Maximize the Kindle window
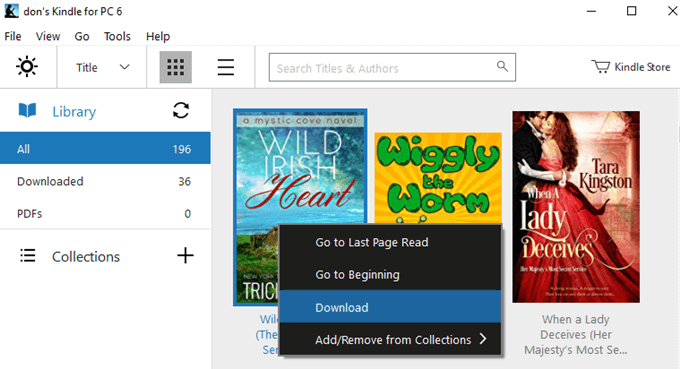The width and height of the screenshot is (680, 369). coord(631,11)
